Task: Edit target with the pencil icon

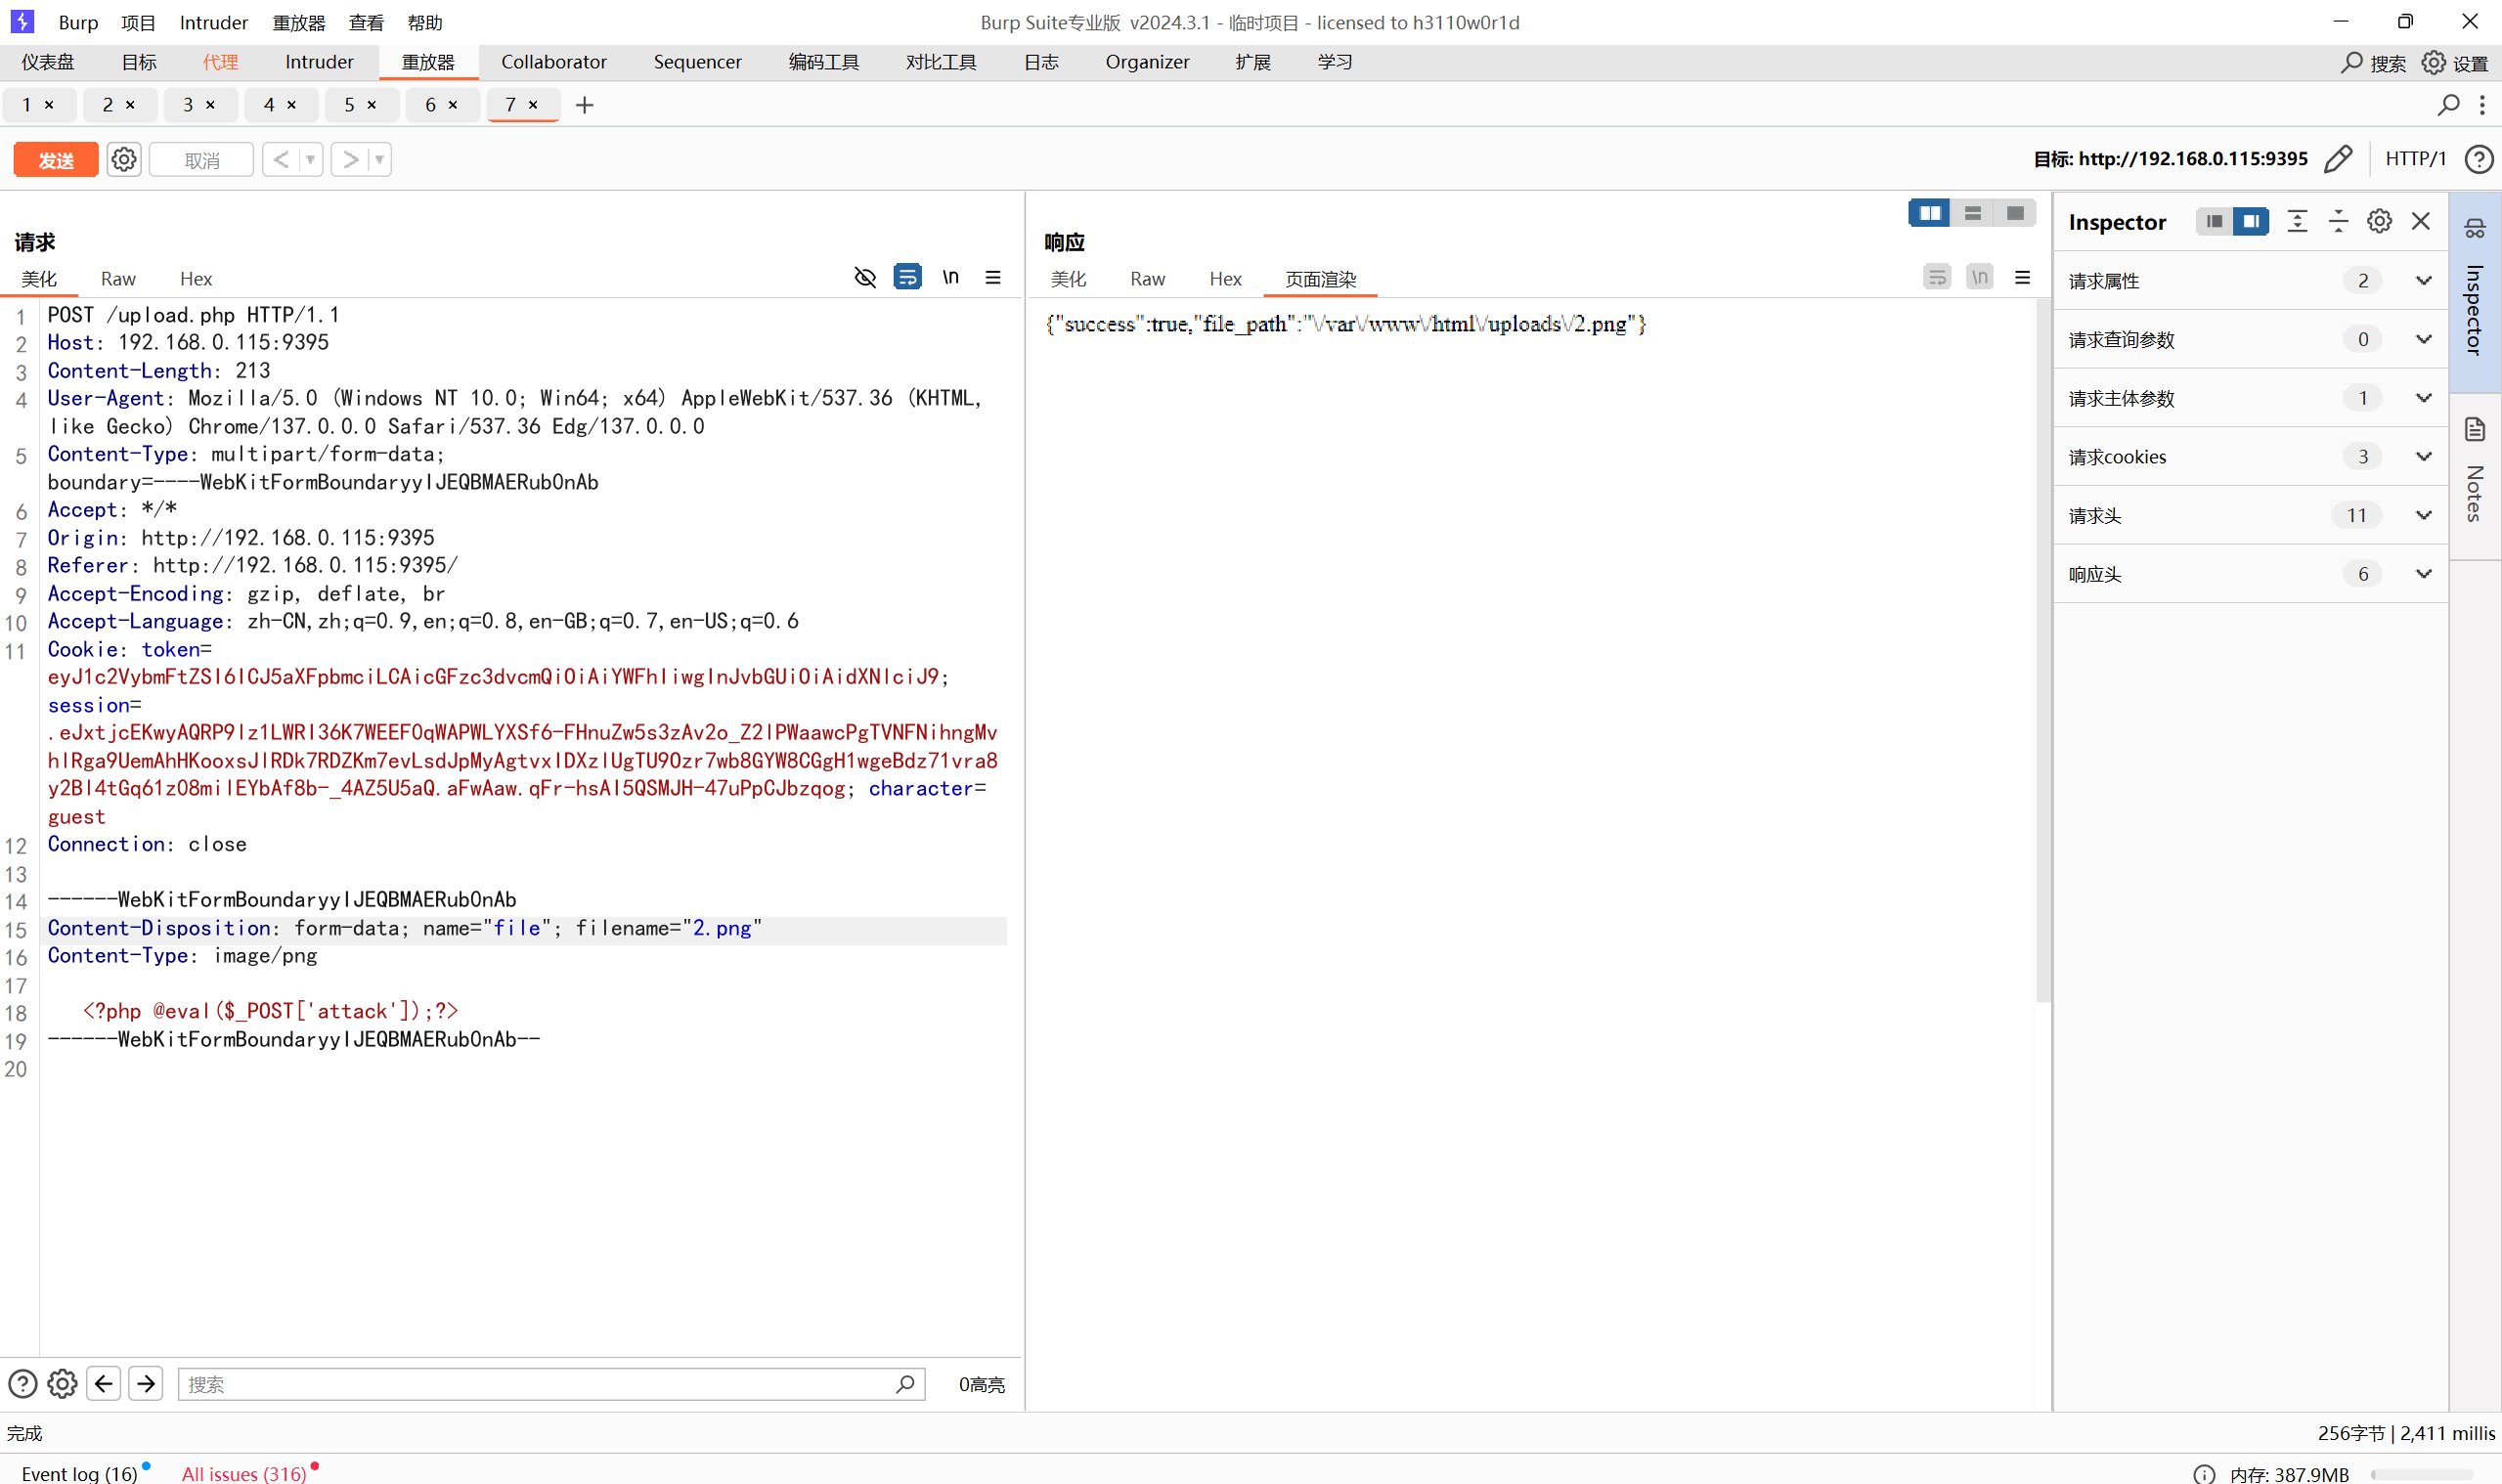Action: pyautogui.click(x=2338, y=159)
